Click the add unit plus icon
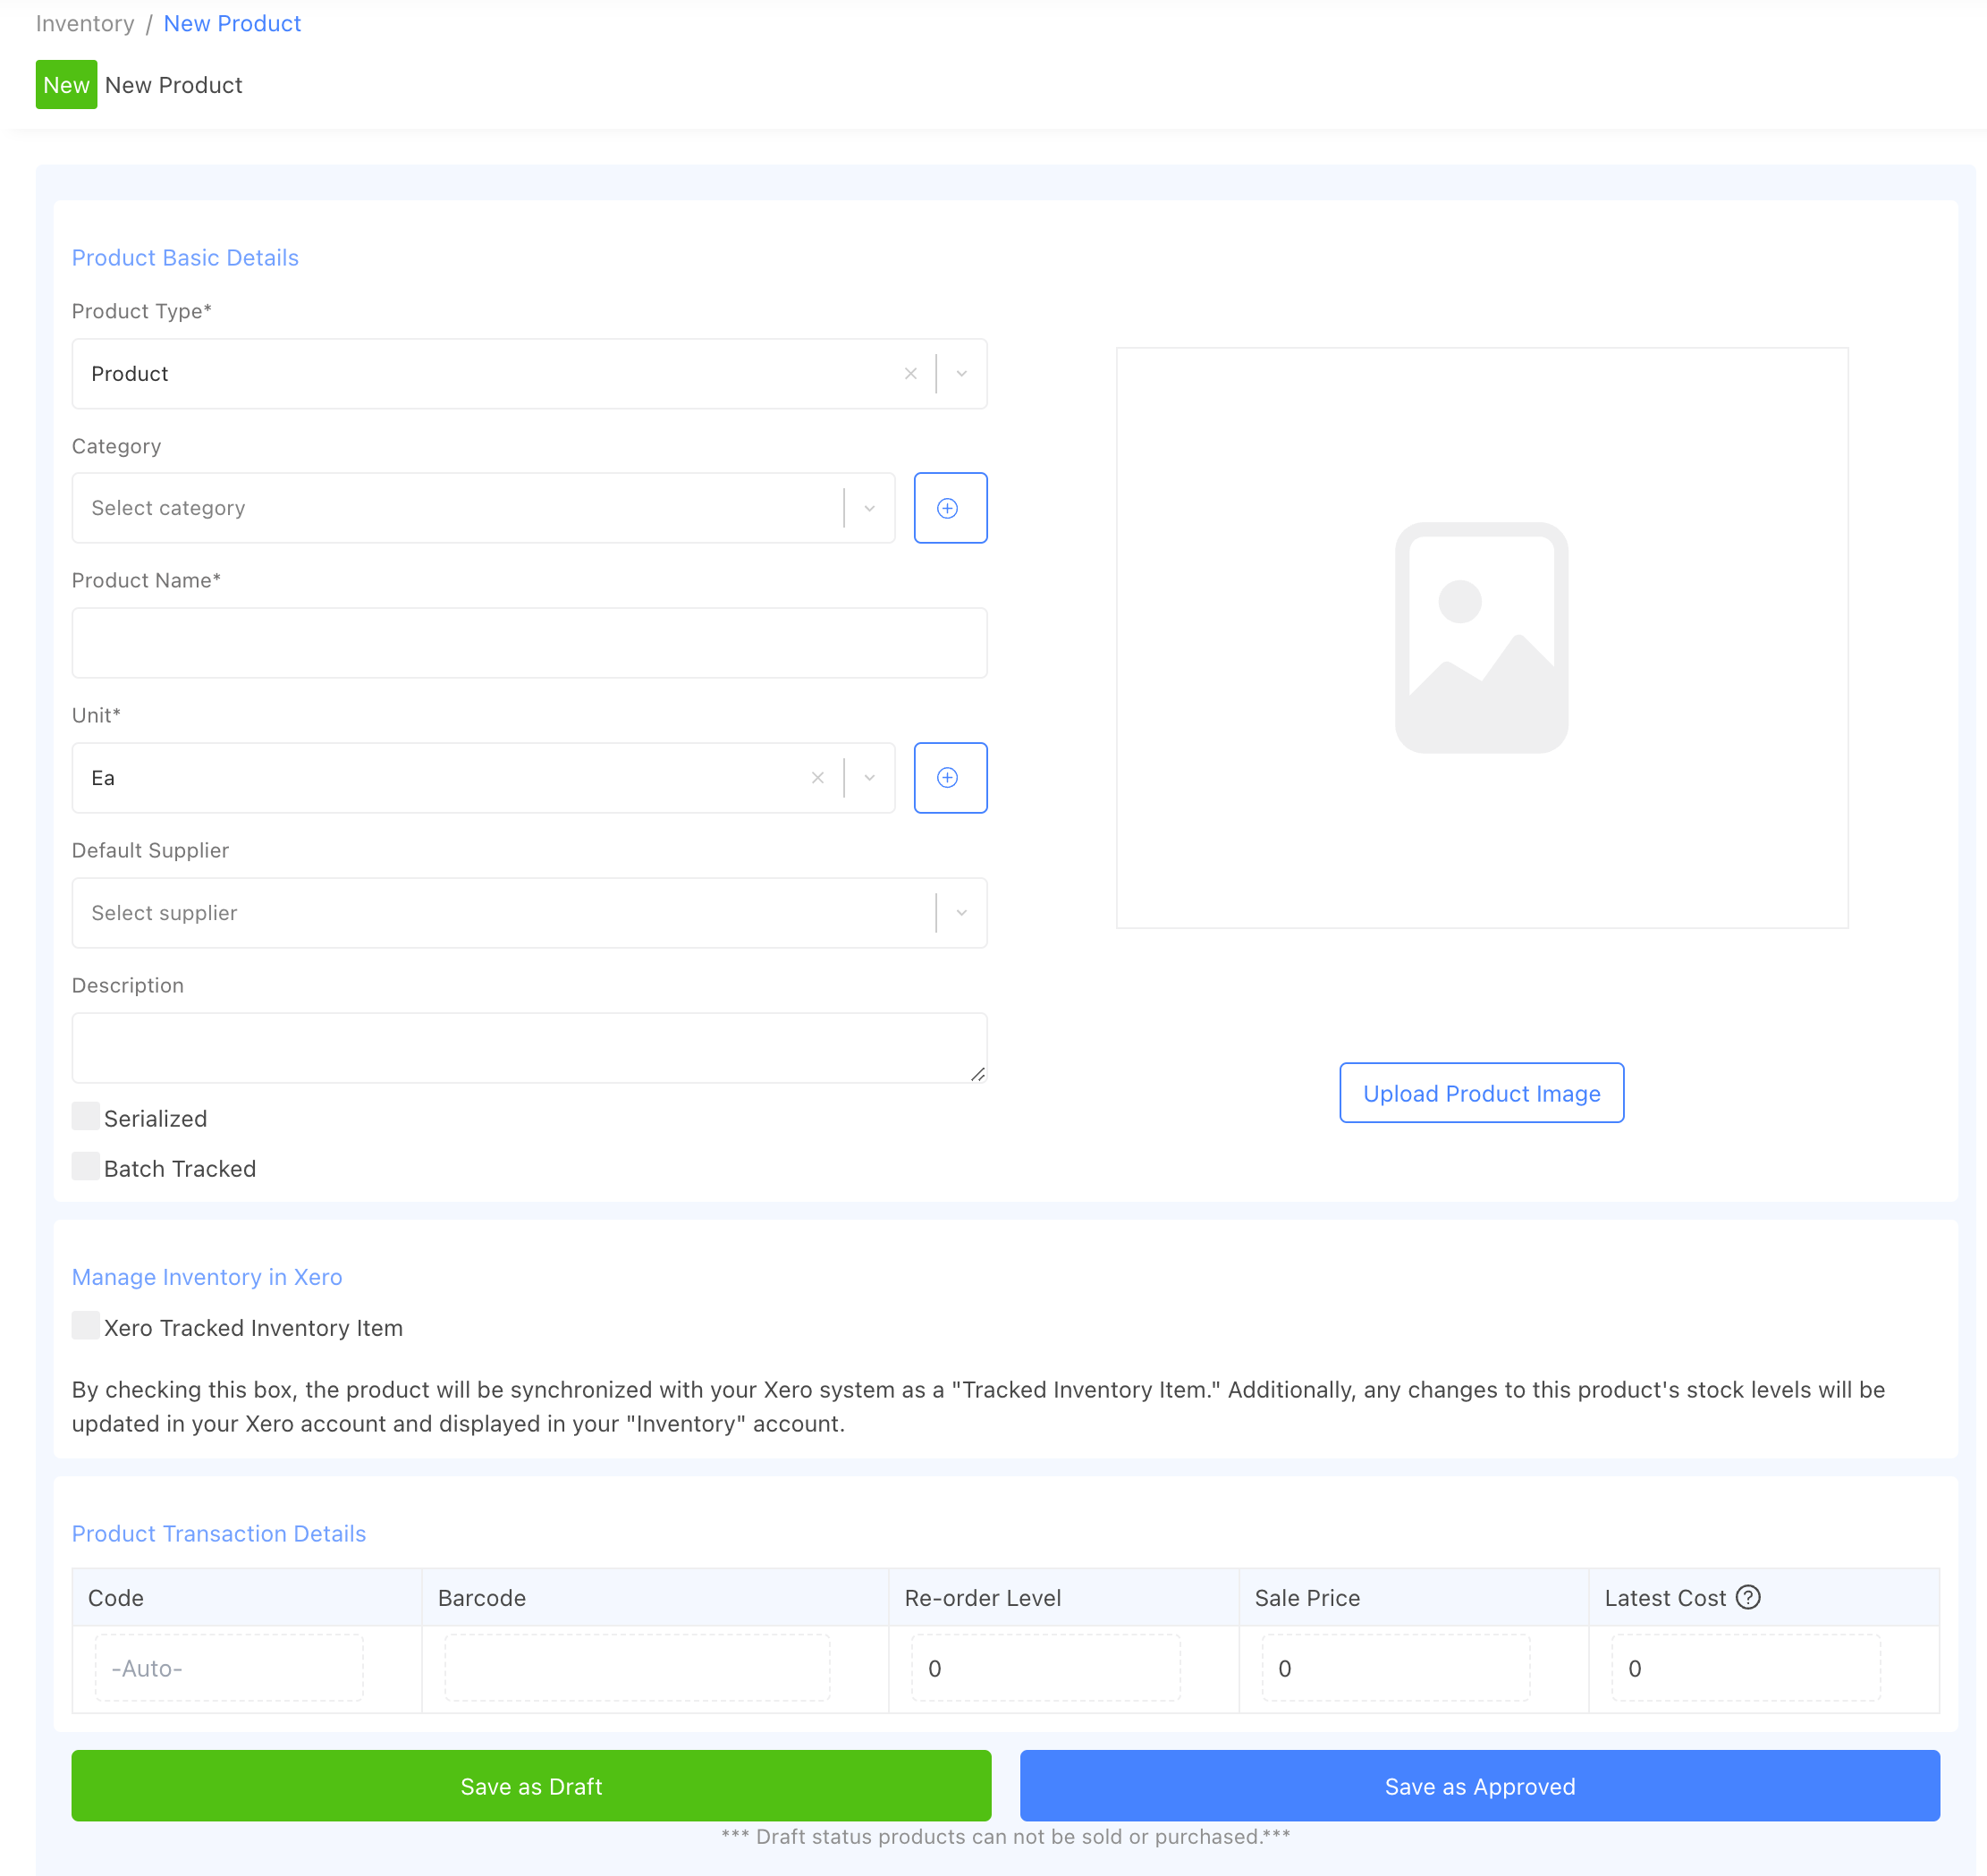 click(949, 778)
